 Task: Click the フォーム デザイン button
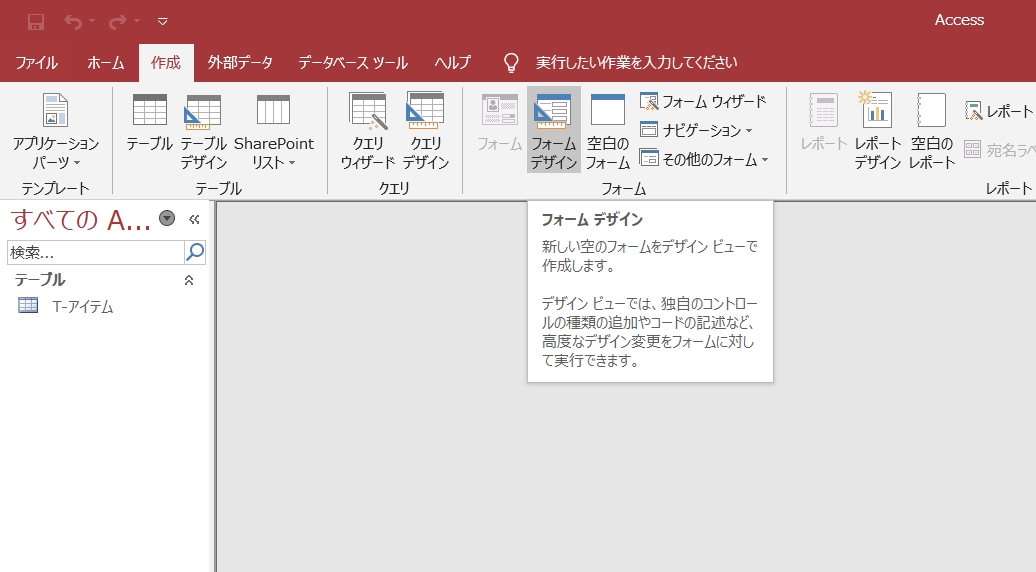[554, 131]
